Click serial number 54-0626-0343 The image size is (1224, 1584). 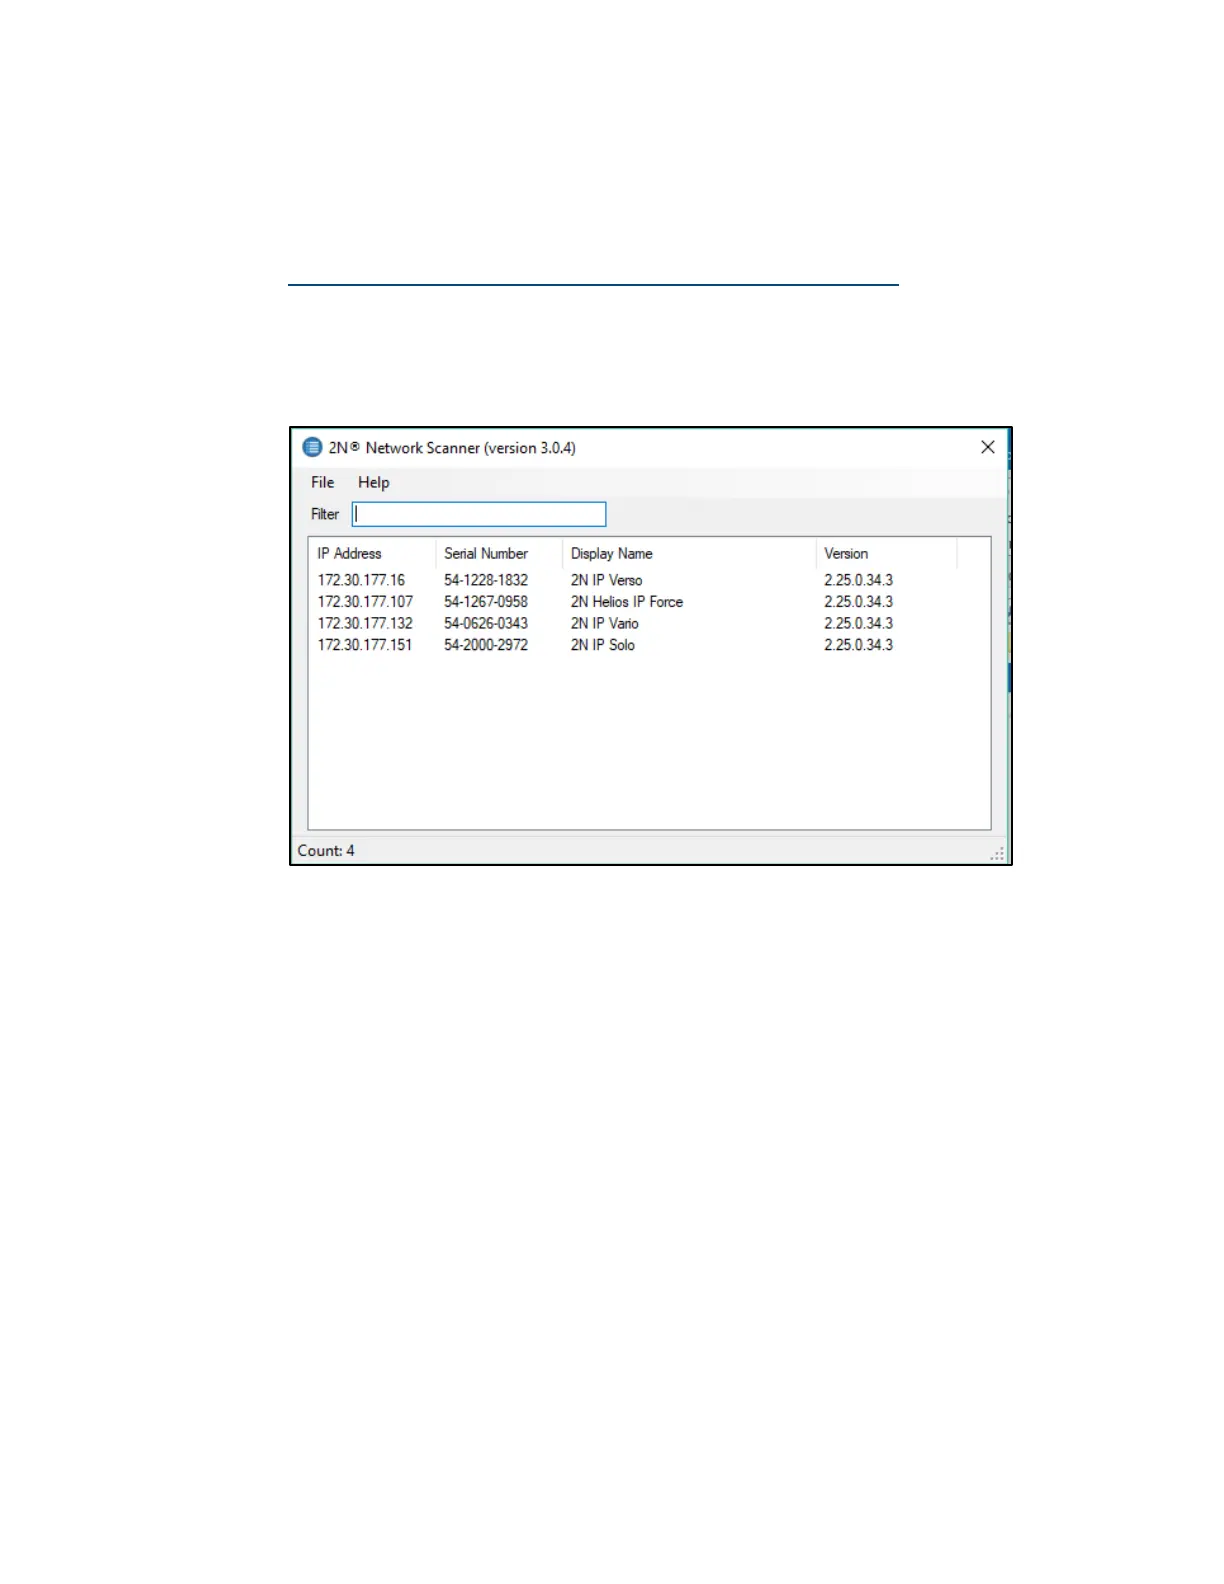(x=486, y=623)
